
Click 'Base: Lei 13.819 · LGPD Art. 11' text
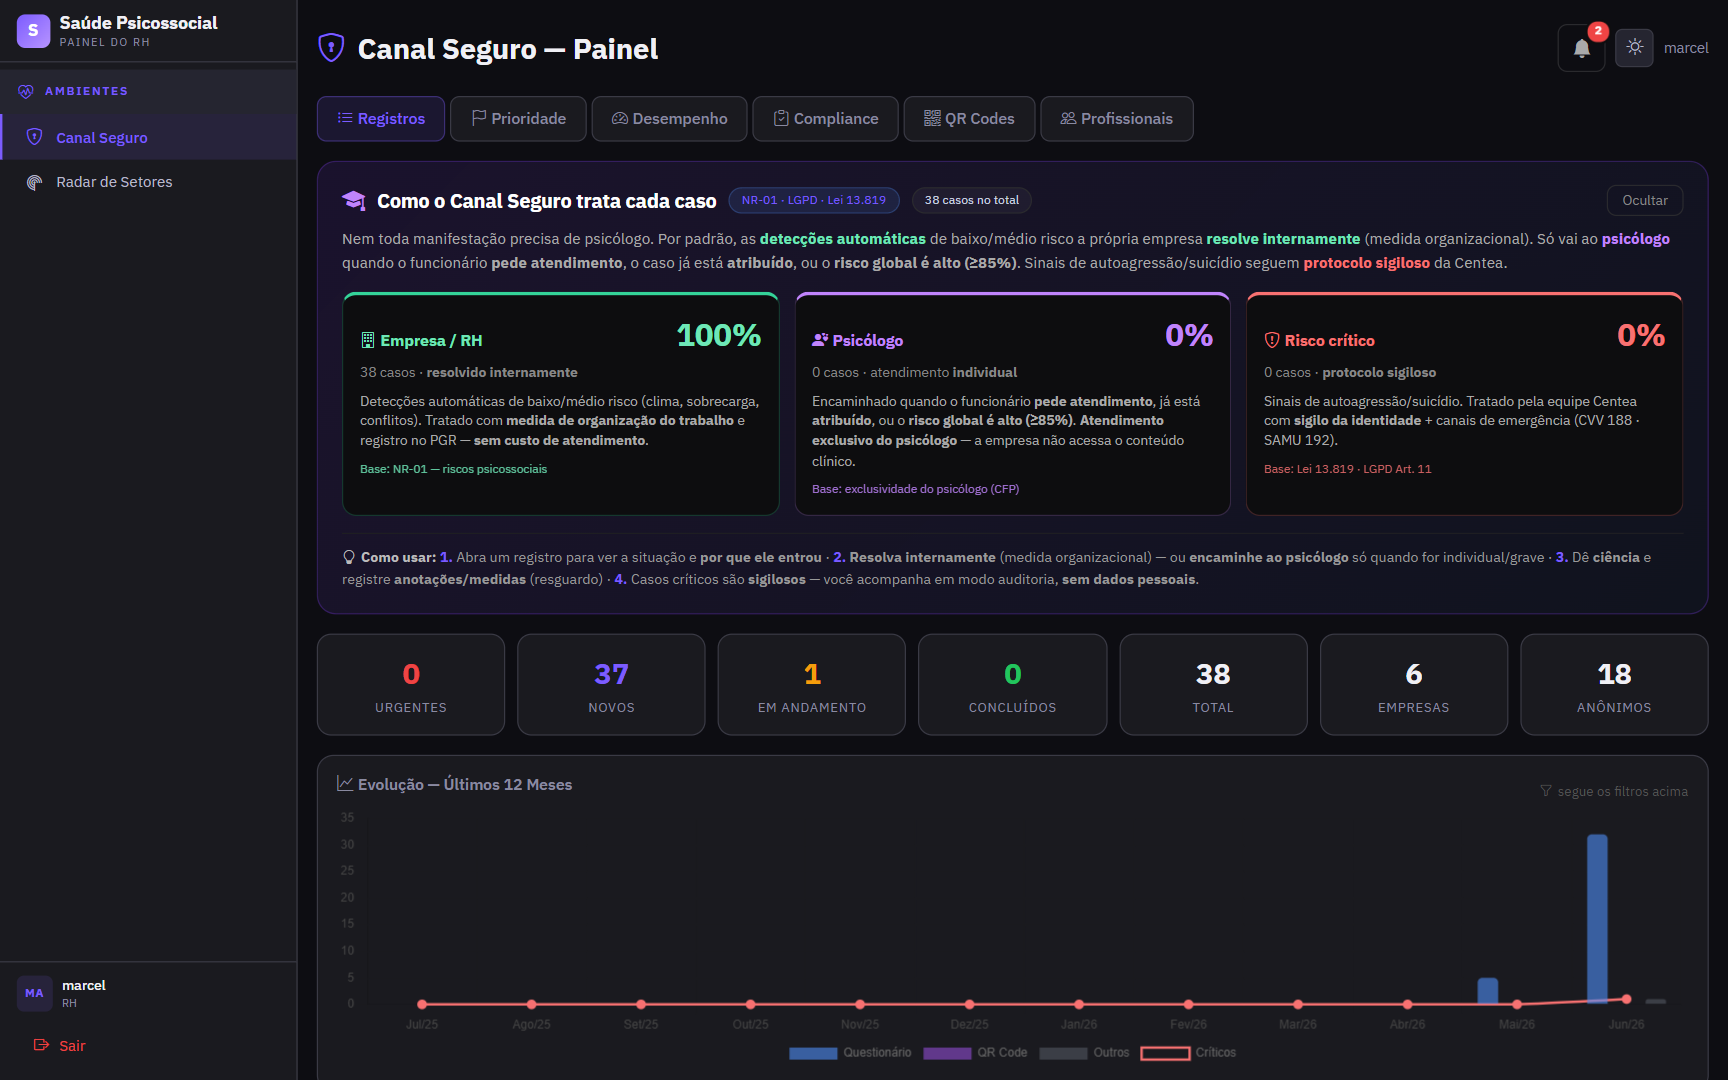pos(1347,469)
